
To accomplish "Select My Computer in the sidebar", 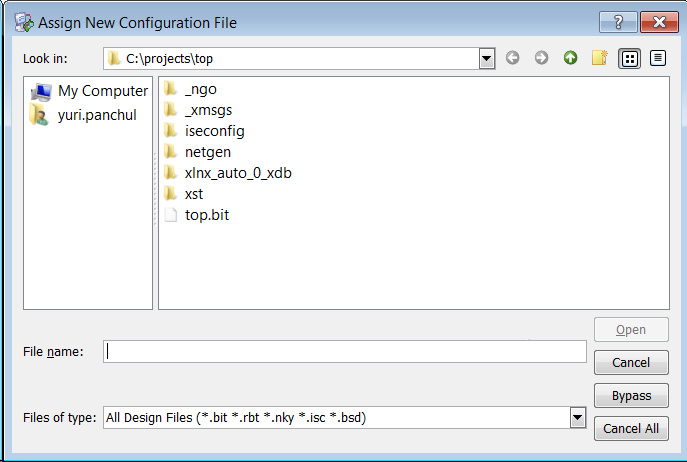I will point(102,91).
